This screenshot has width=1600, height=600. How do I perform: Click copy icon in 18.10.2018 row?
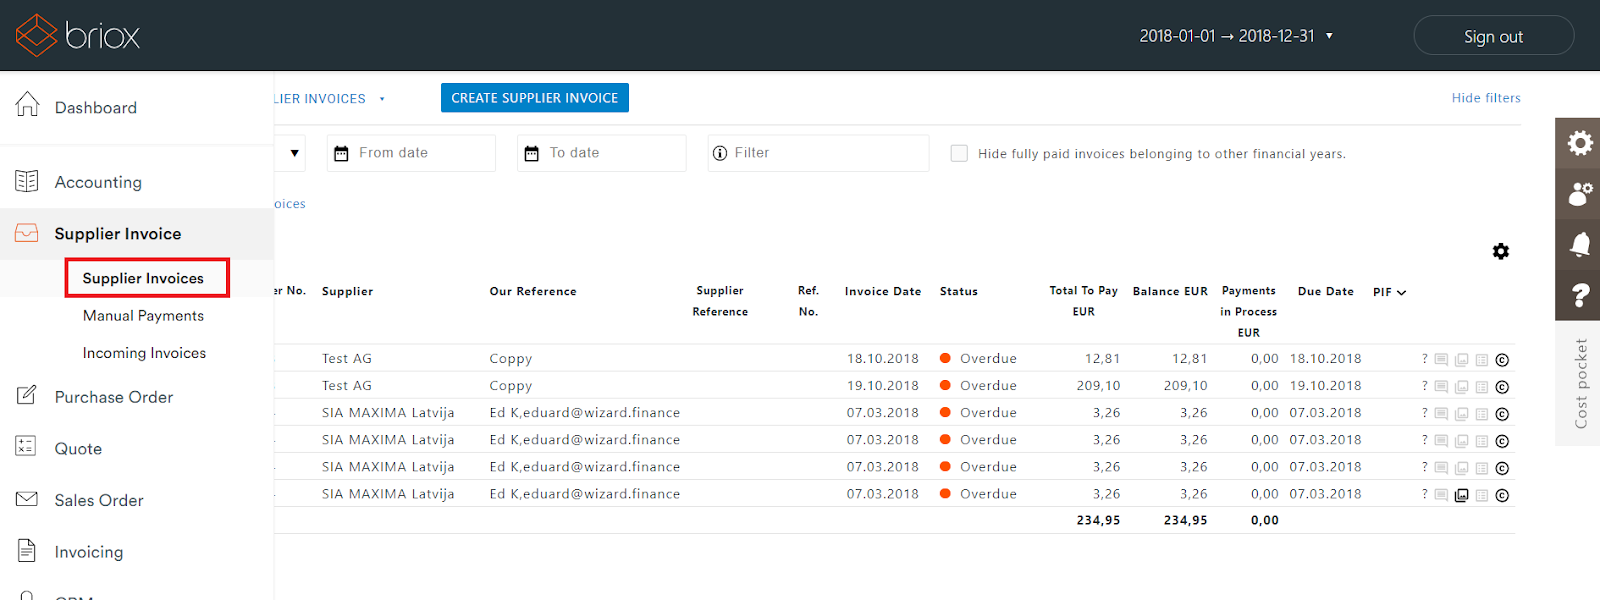pos(1502,360)
